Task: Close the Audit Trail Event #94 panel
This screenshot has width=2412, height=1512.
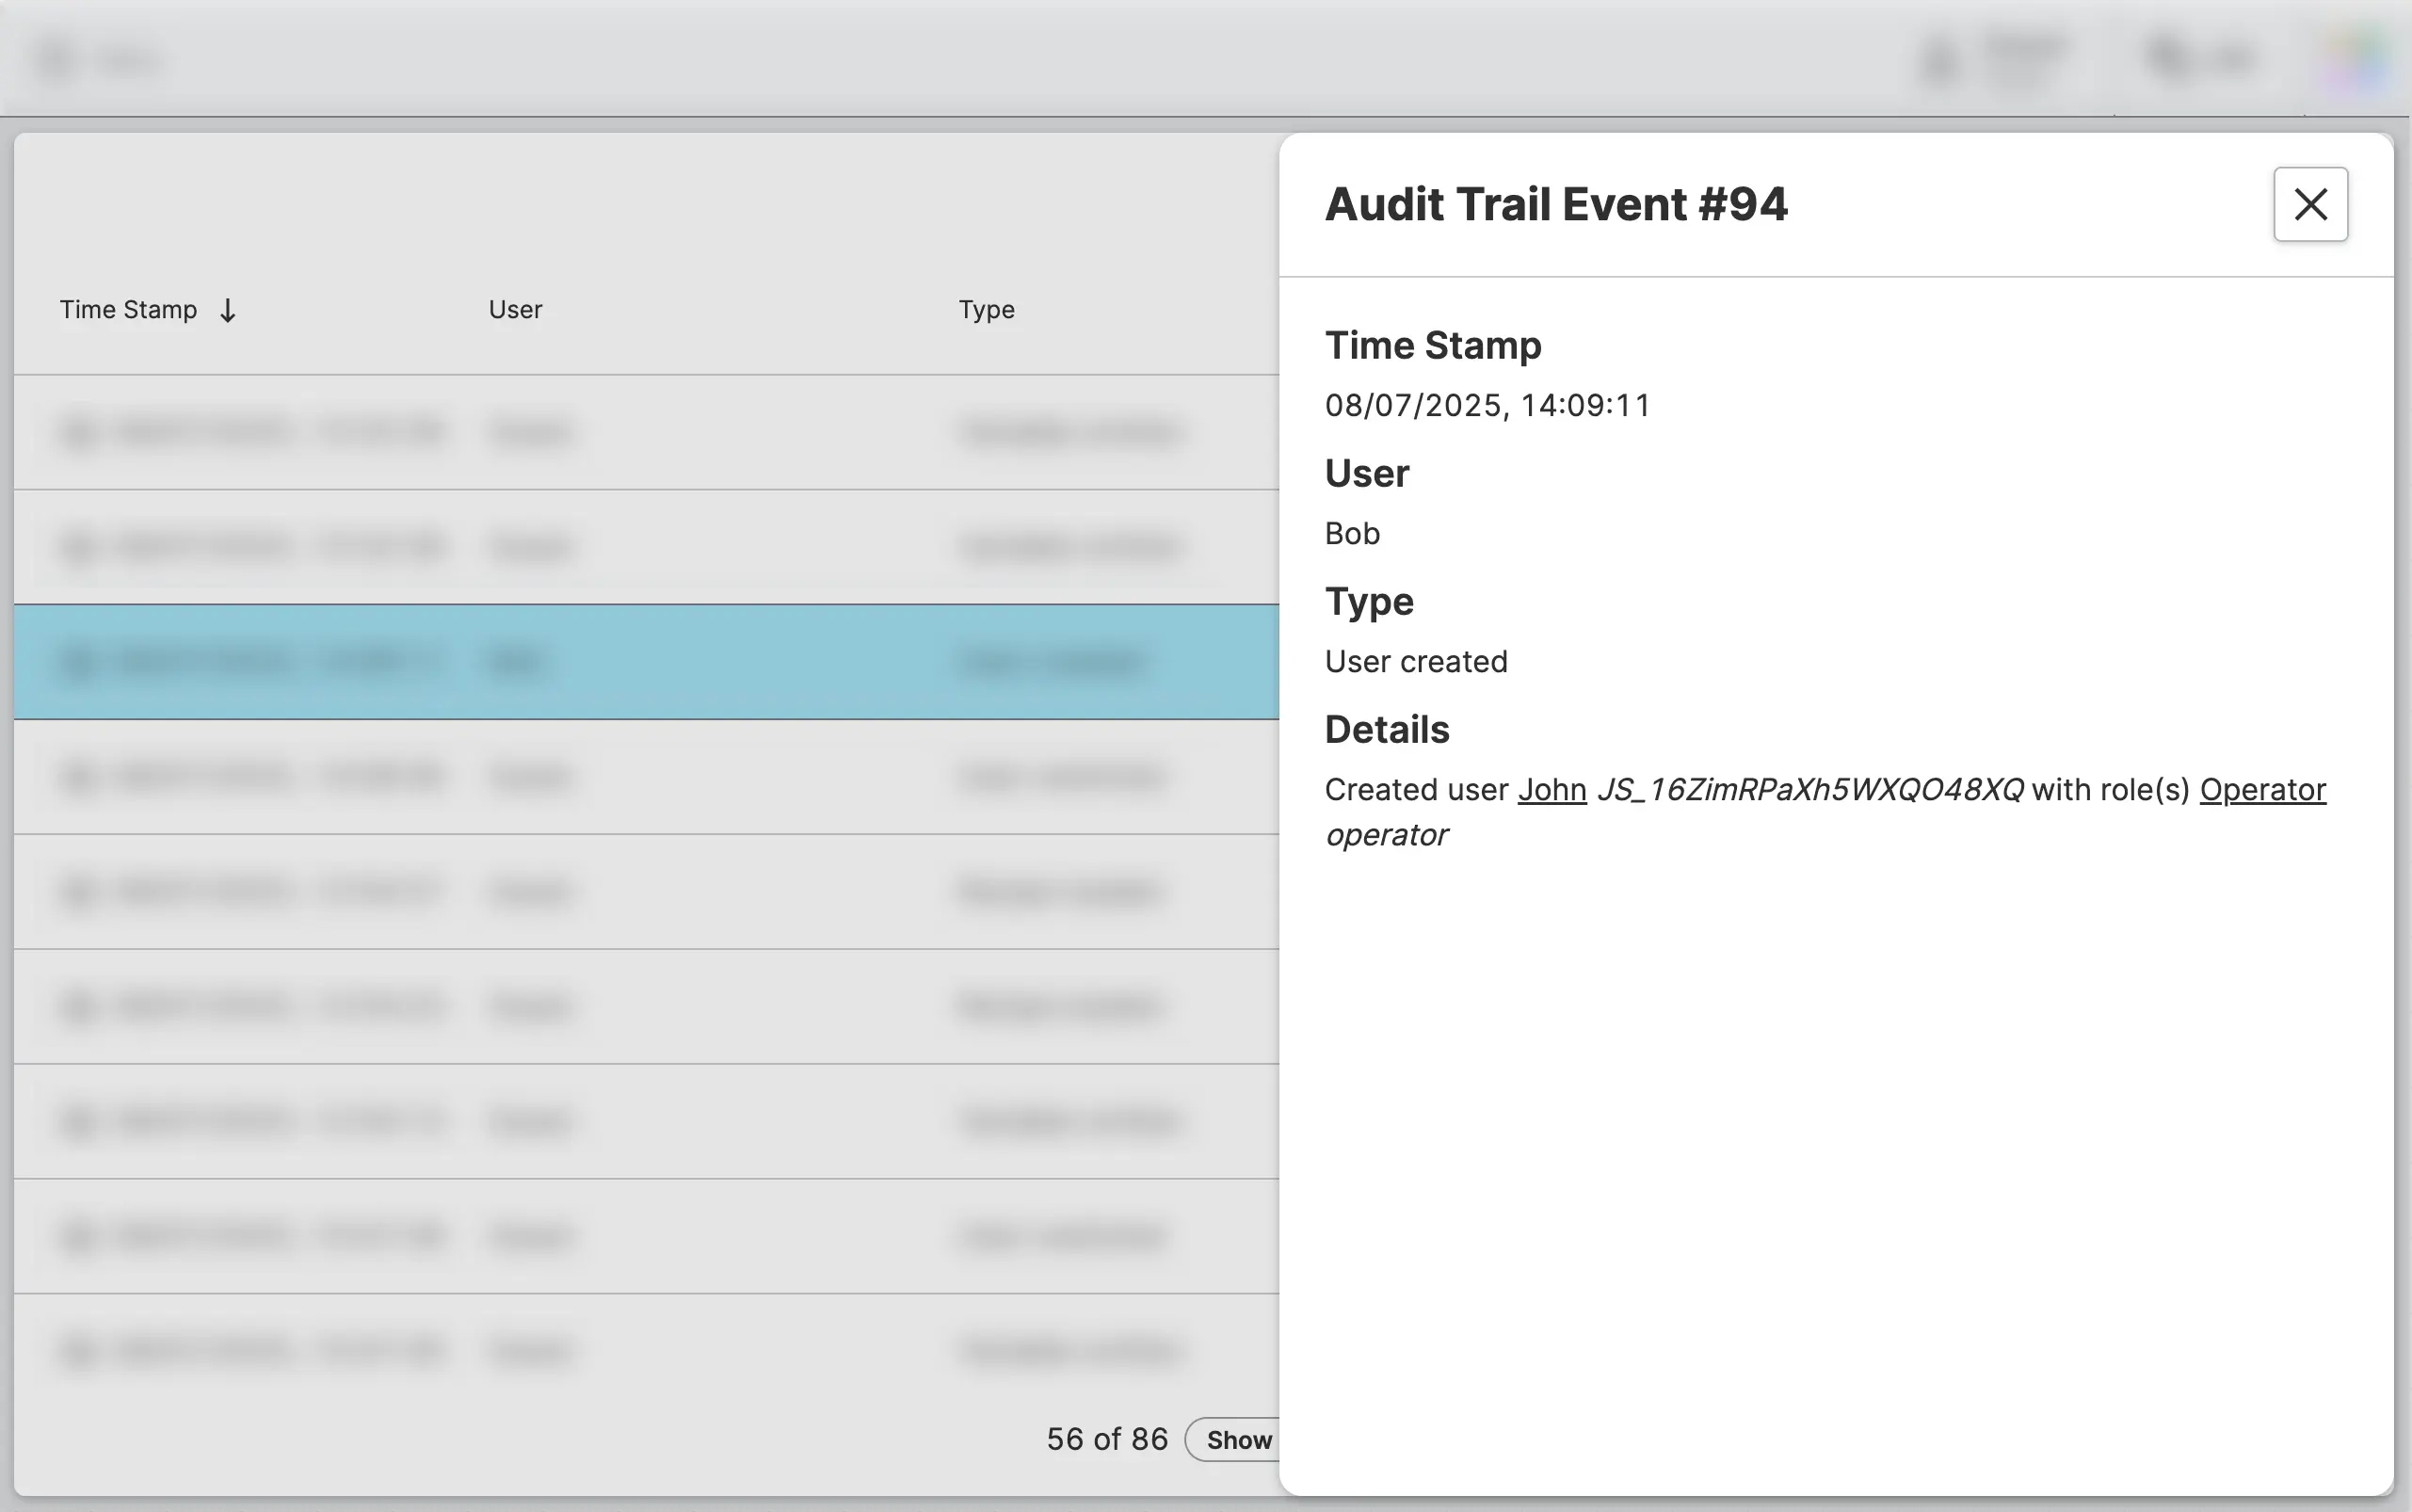Action: 2310,204
